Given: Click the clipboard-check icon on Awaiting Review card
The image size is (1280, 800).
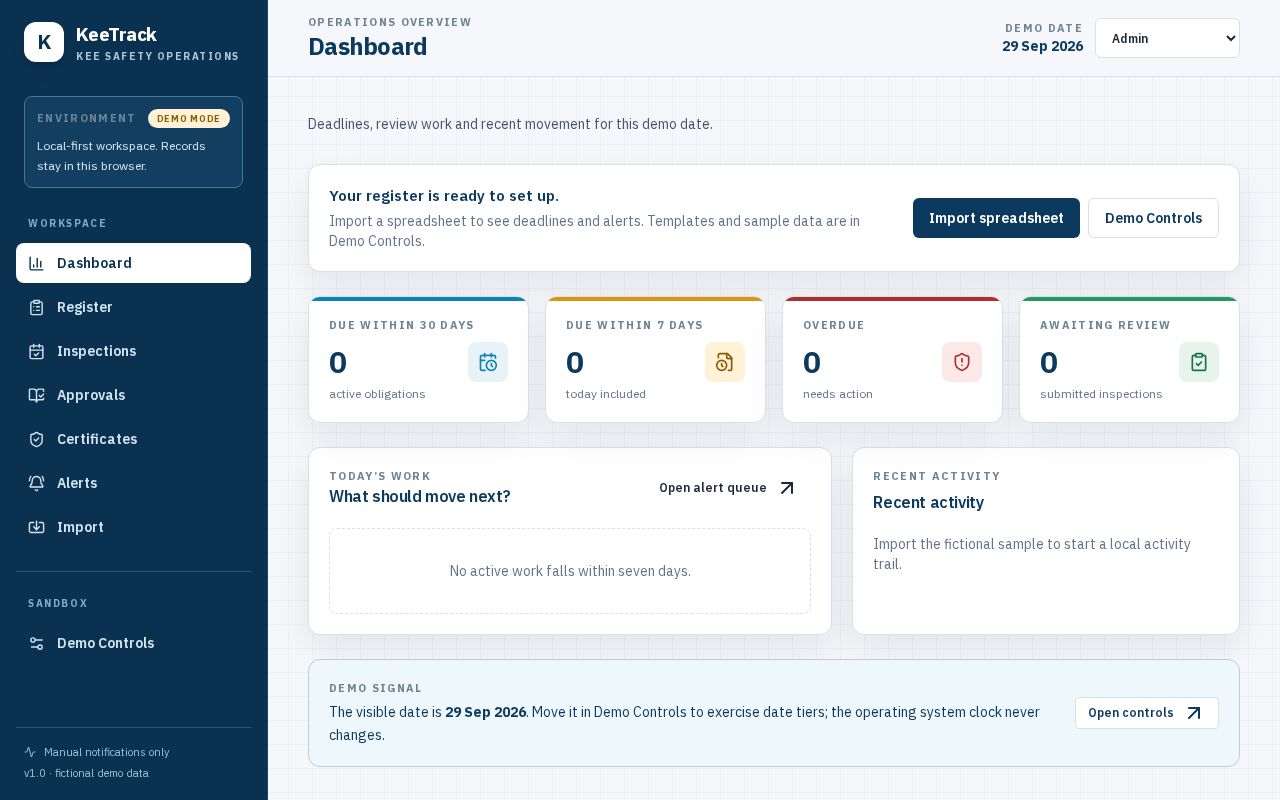Looking at the screenshot, I should pyautogui.click(x=1199, y=362).
